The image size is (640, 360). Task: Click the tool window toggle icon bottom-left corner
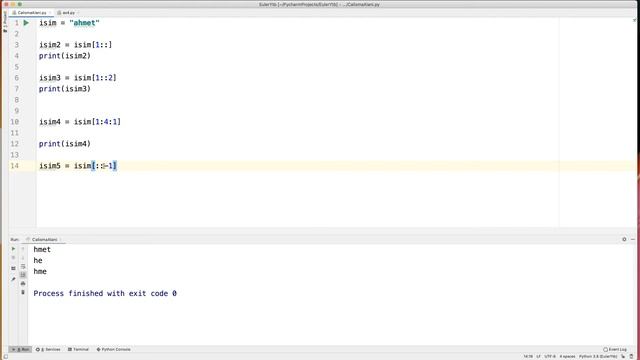5,356
